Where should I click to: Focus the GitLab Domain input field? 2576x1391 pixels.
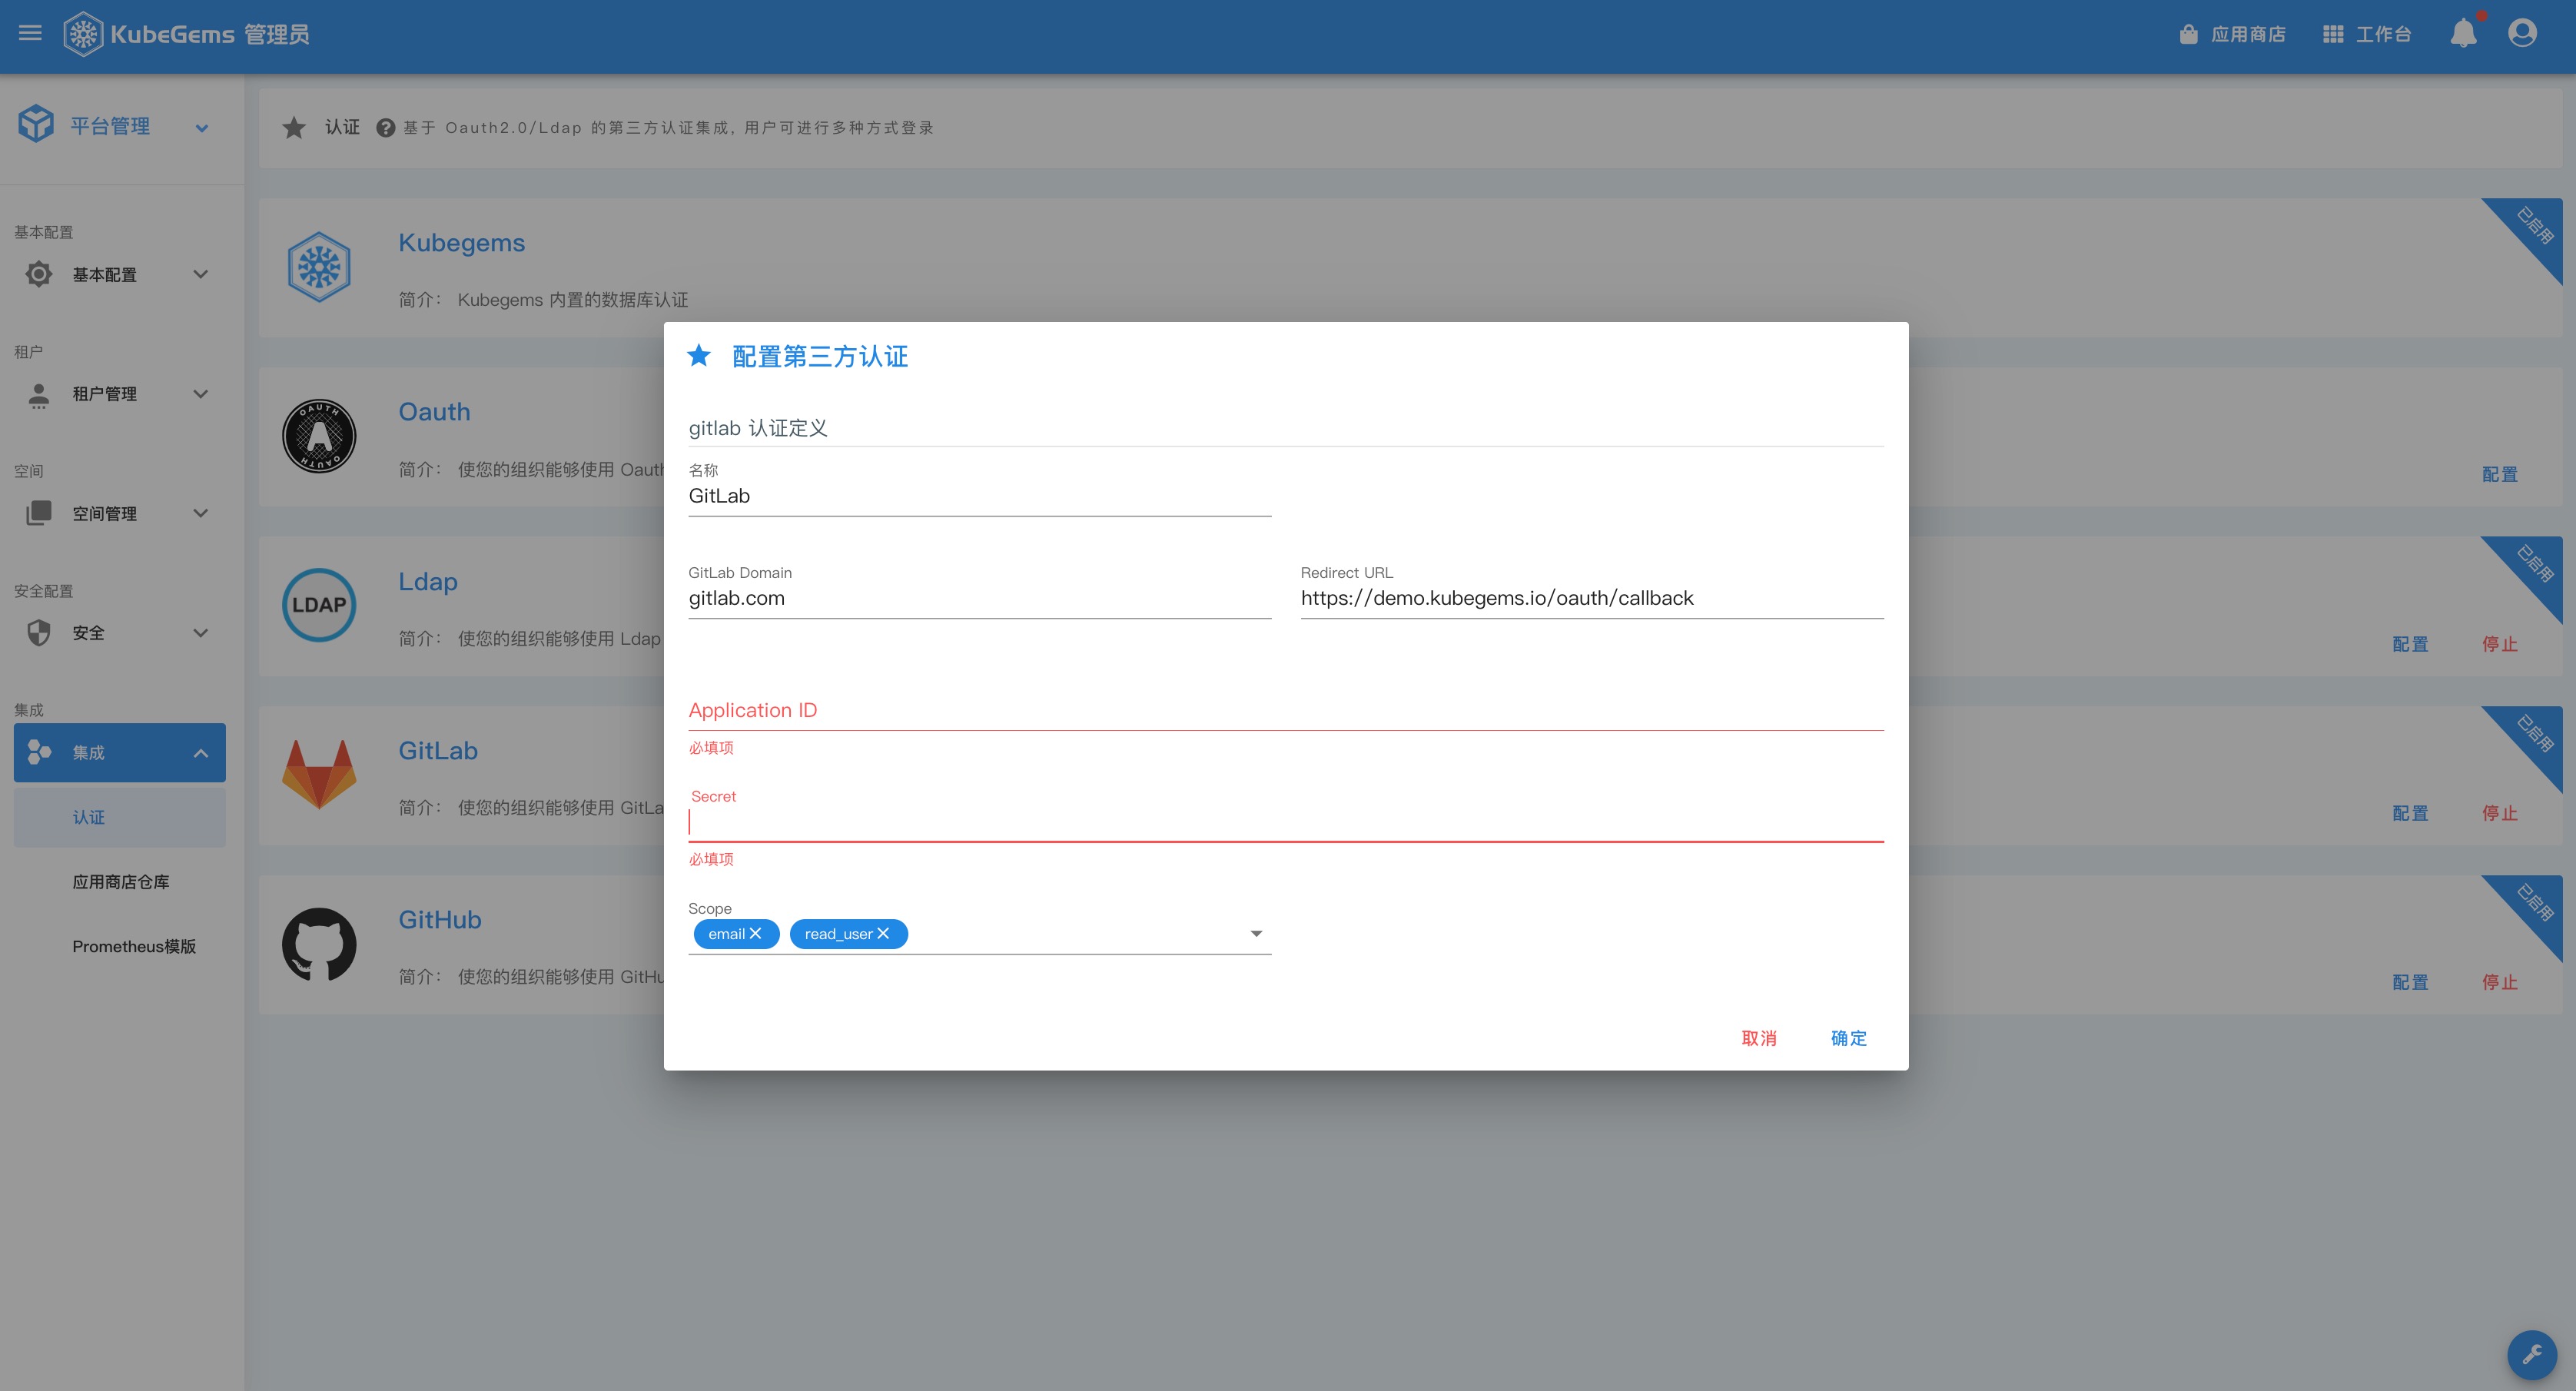tap(980, 598)
